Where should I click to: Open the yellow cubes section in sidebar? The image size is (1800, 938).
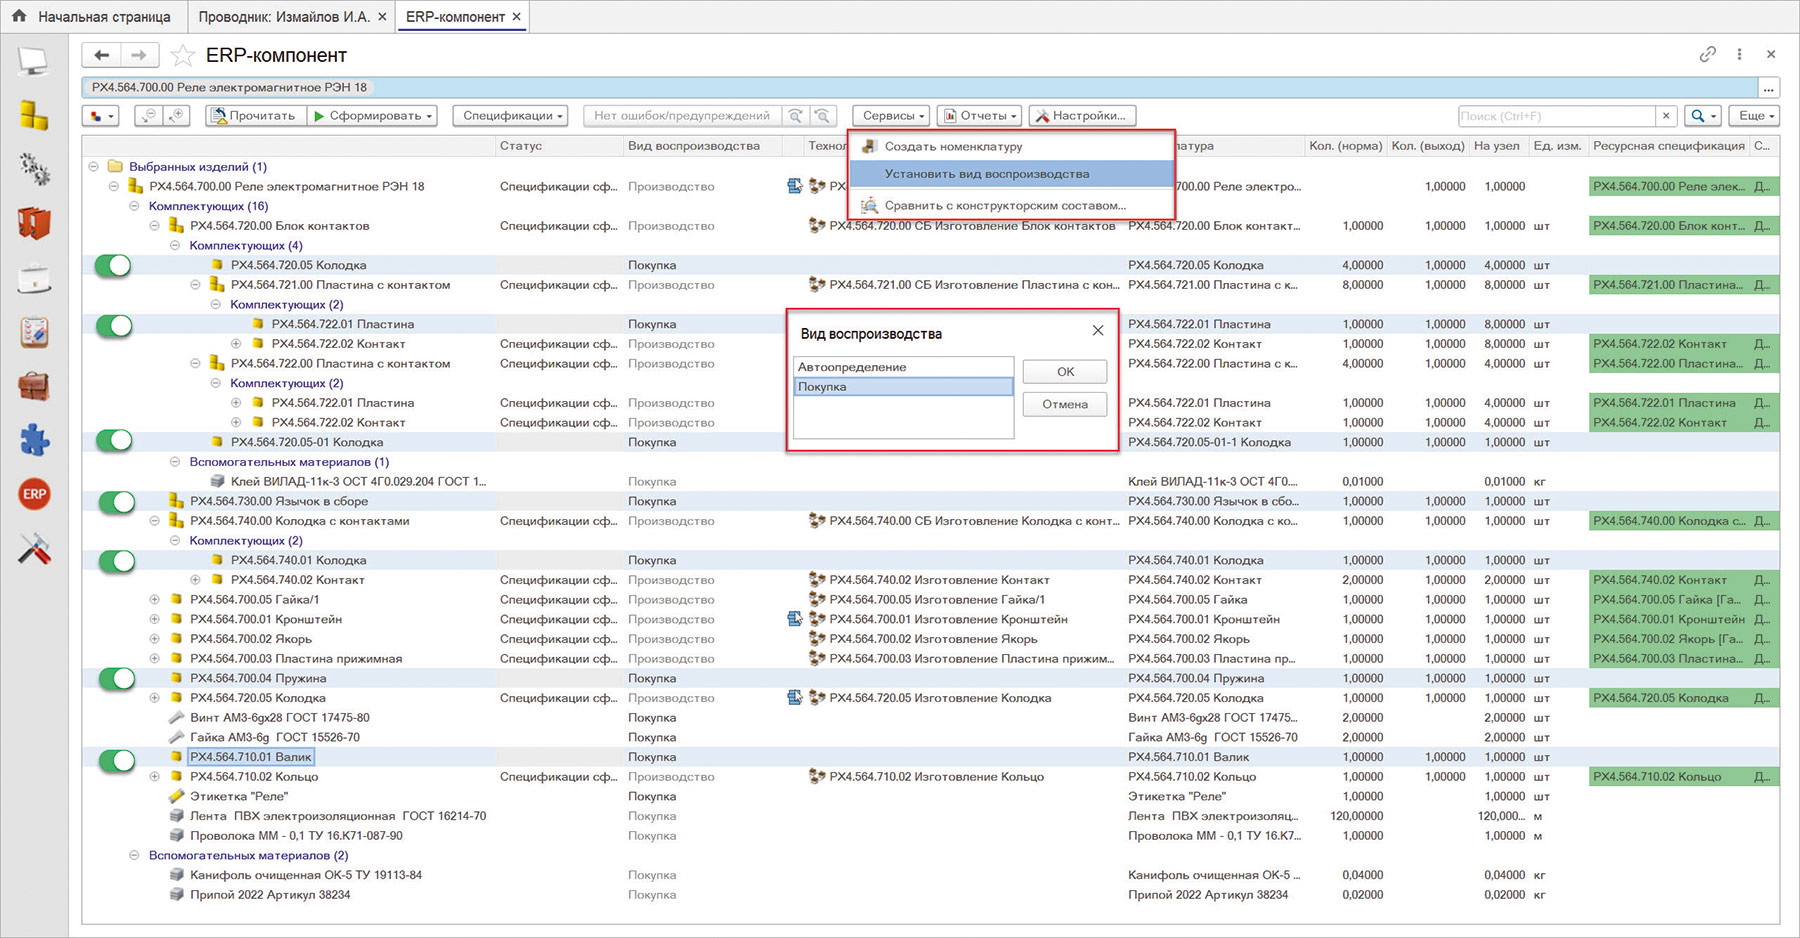point(33,116)
